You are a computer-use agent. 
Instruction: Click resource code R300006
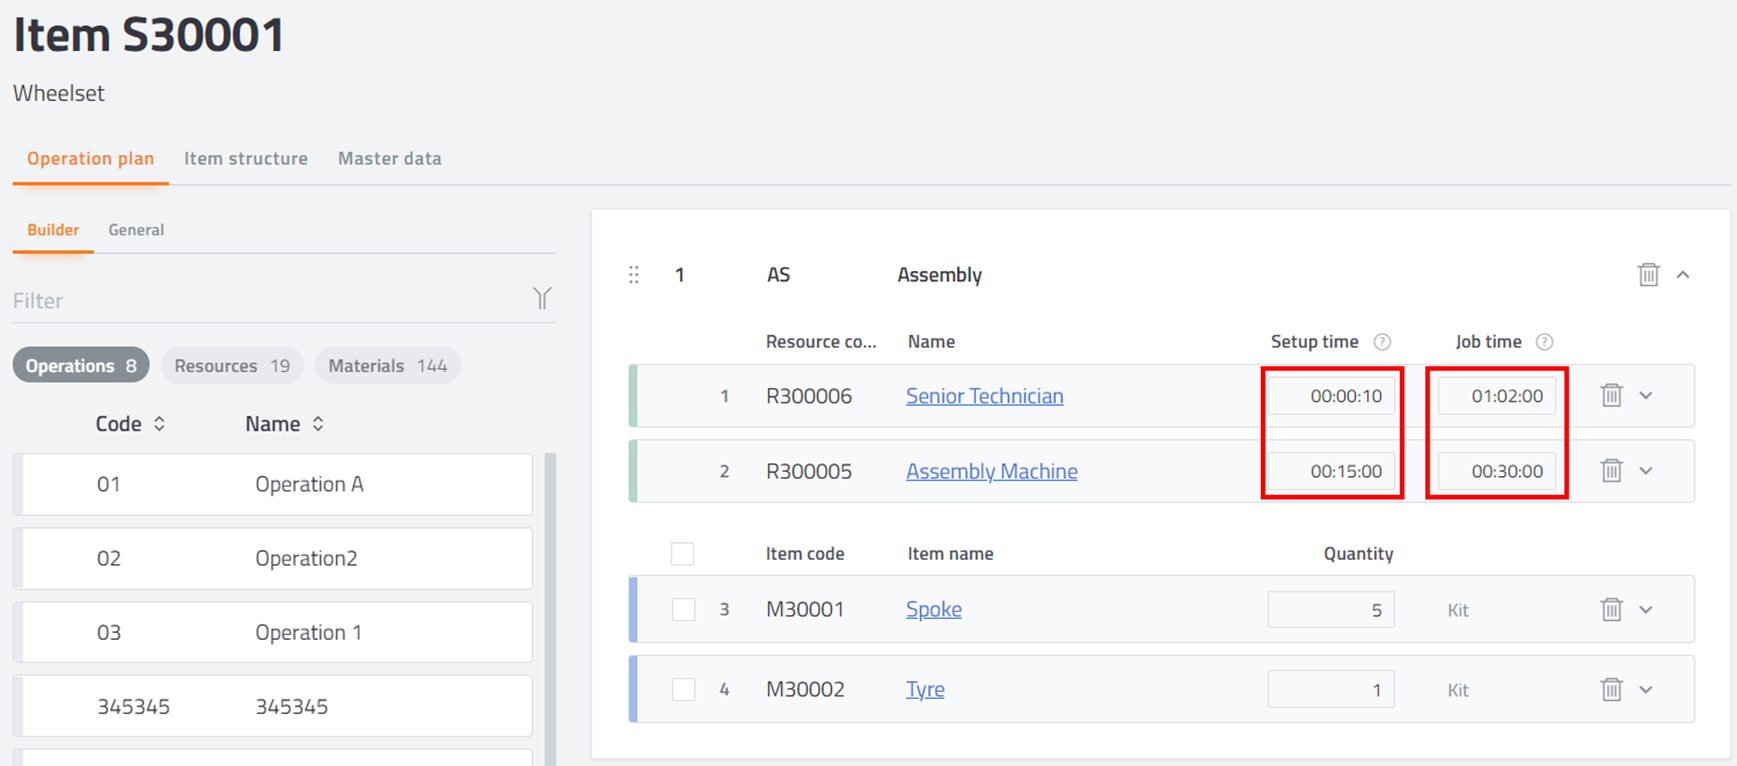coord(809,395)
